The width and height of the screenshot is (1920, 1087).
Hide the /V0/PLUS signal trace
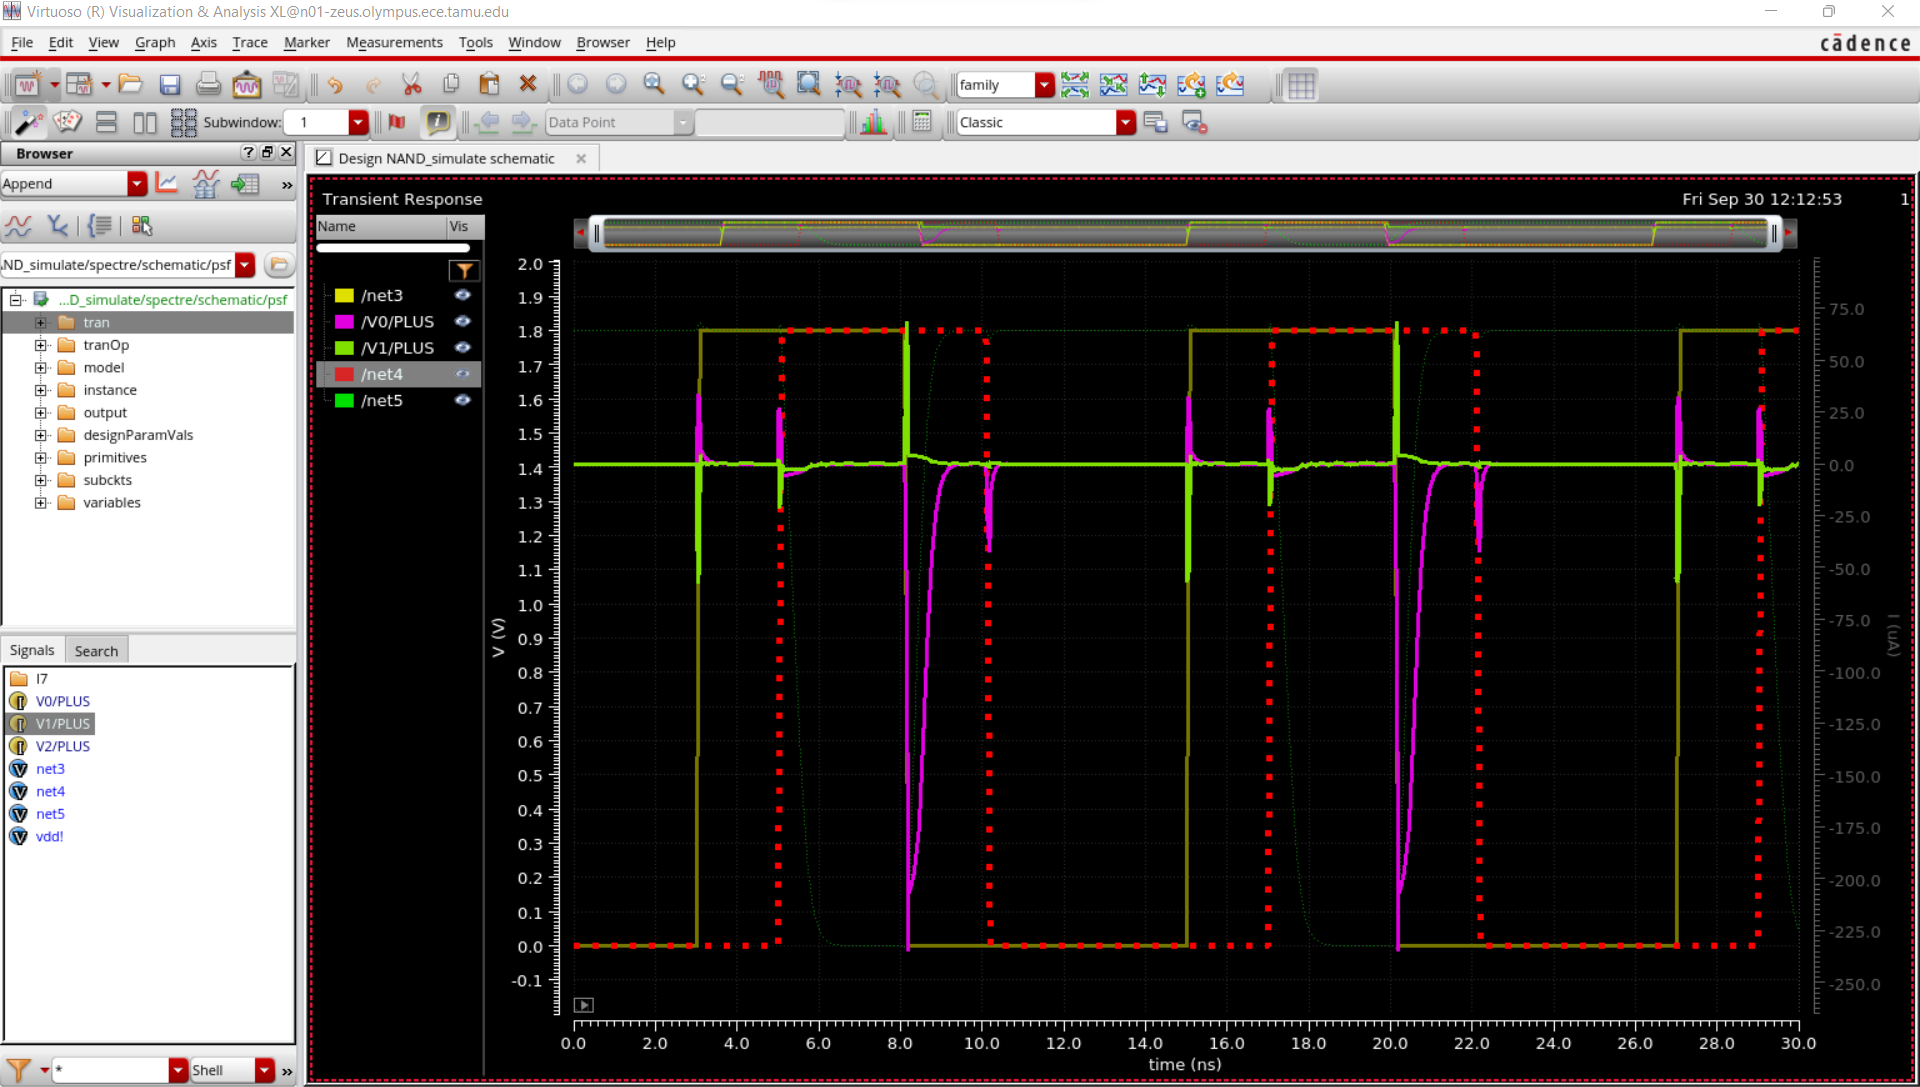click(x=462, y=321)
